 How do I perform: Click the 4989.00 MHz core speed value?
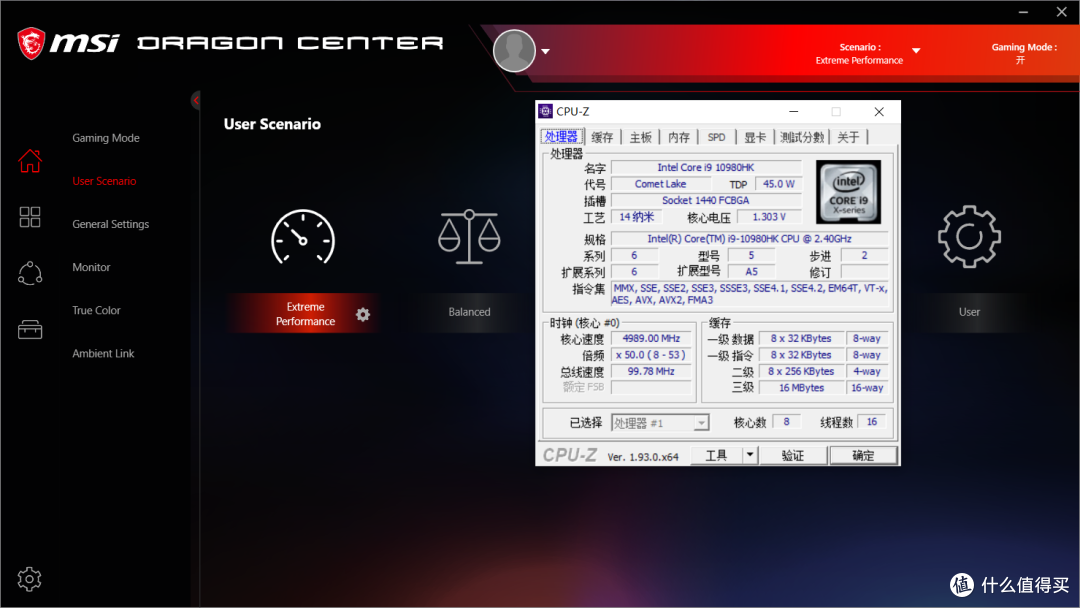pos(652,338)
